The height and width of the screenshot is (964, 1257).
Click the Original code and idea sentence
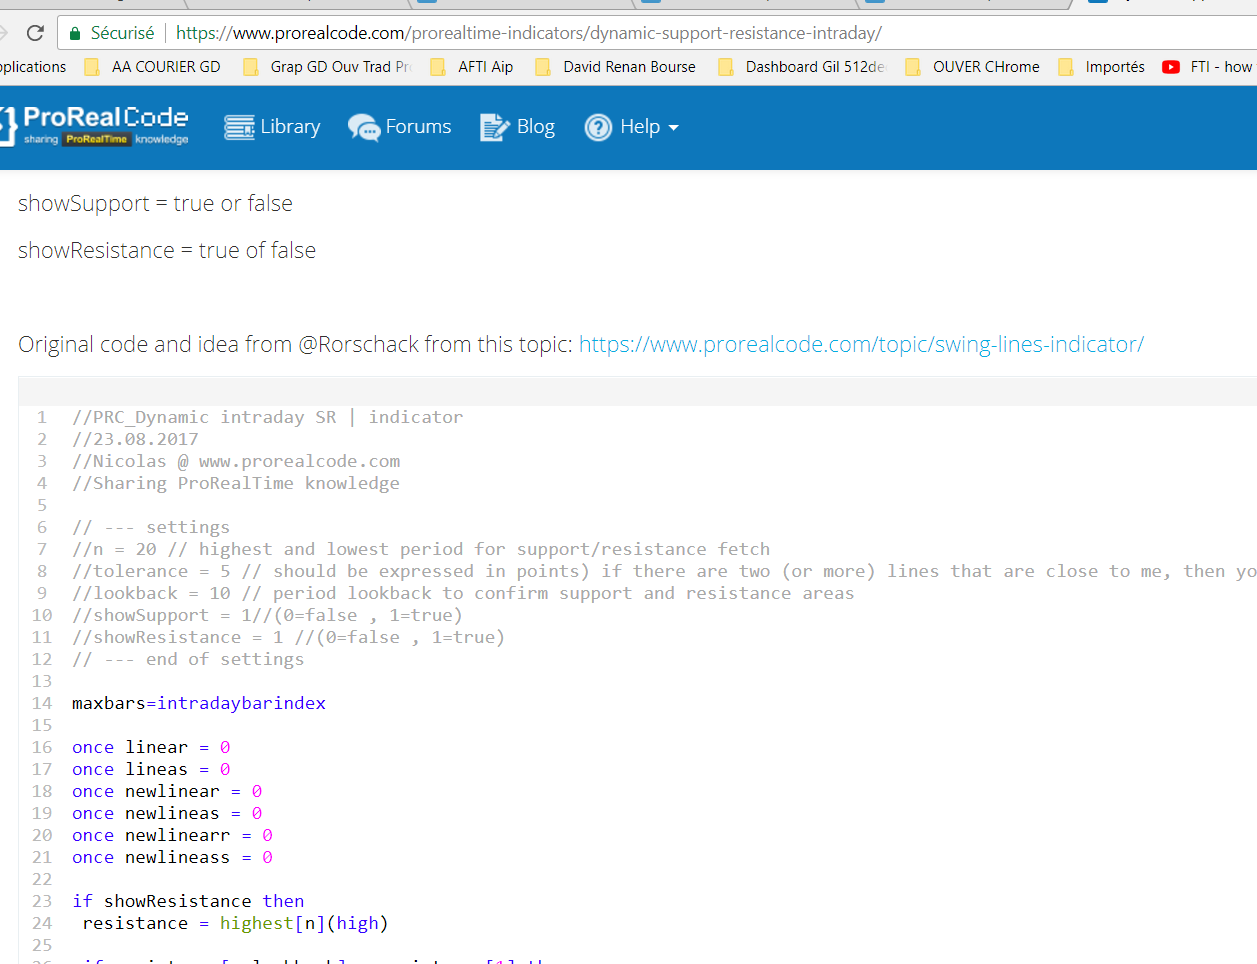coord(295,344)
